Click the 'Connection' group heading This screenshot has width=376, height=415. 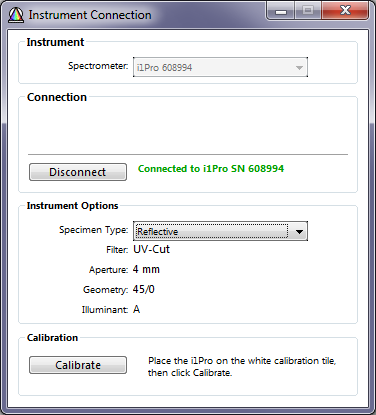point(57,97)
